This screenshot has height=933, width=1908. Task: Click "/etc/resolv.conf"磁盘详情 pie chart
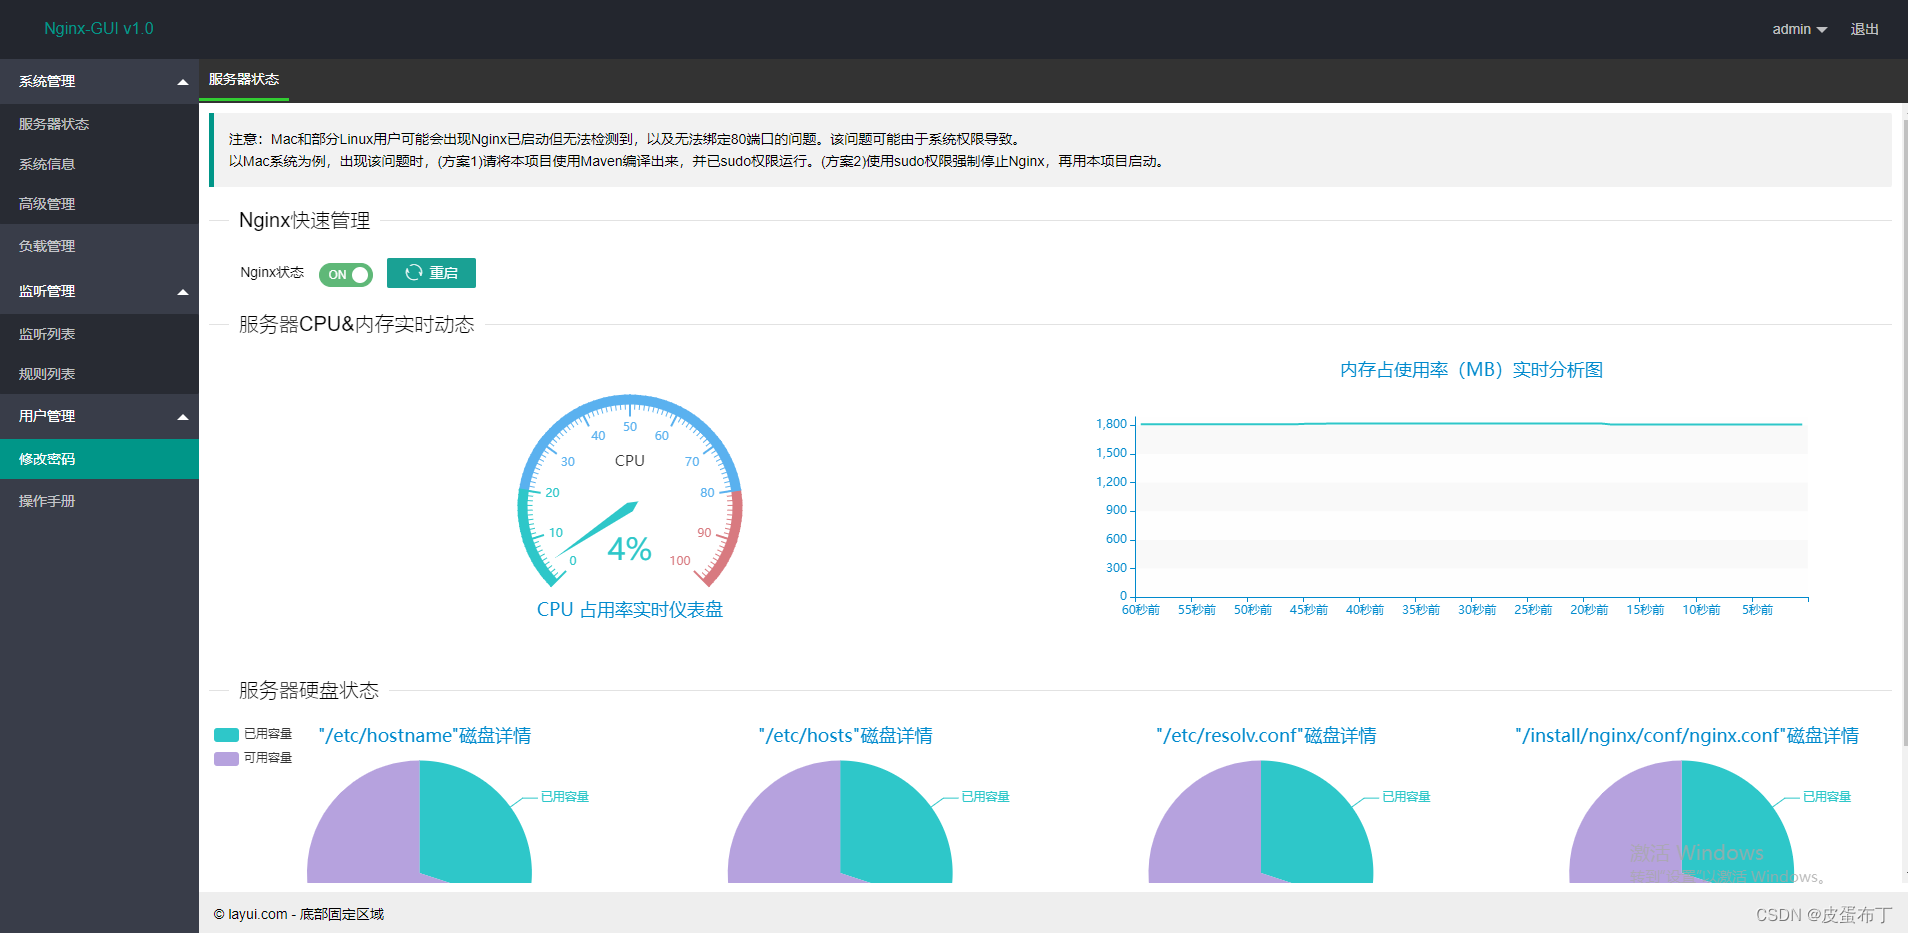pyautogui.click(x=1261, y=822)
